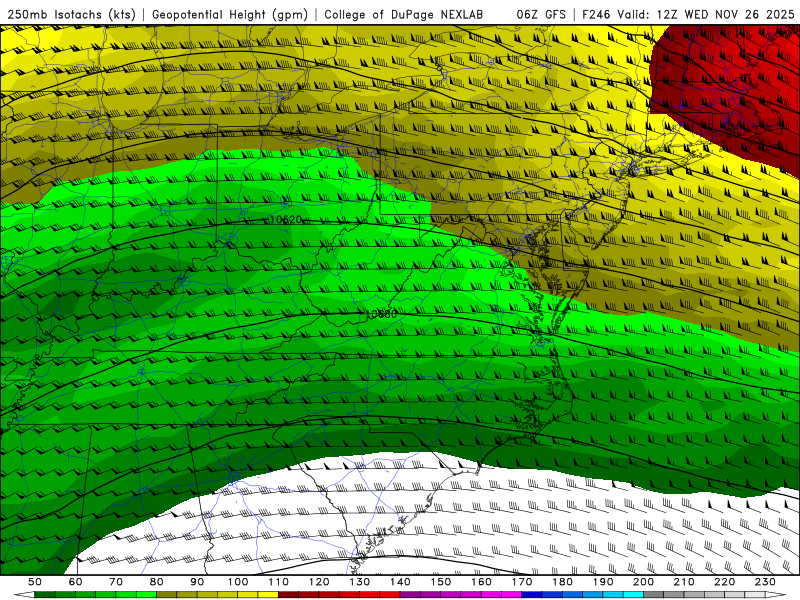Click the blue section of the legend color bar
Viewport: 800px width, 600px height.
coord(582,595)
